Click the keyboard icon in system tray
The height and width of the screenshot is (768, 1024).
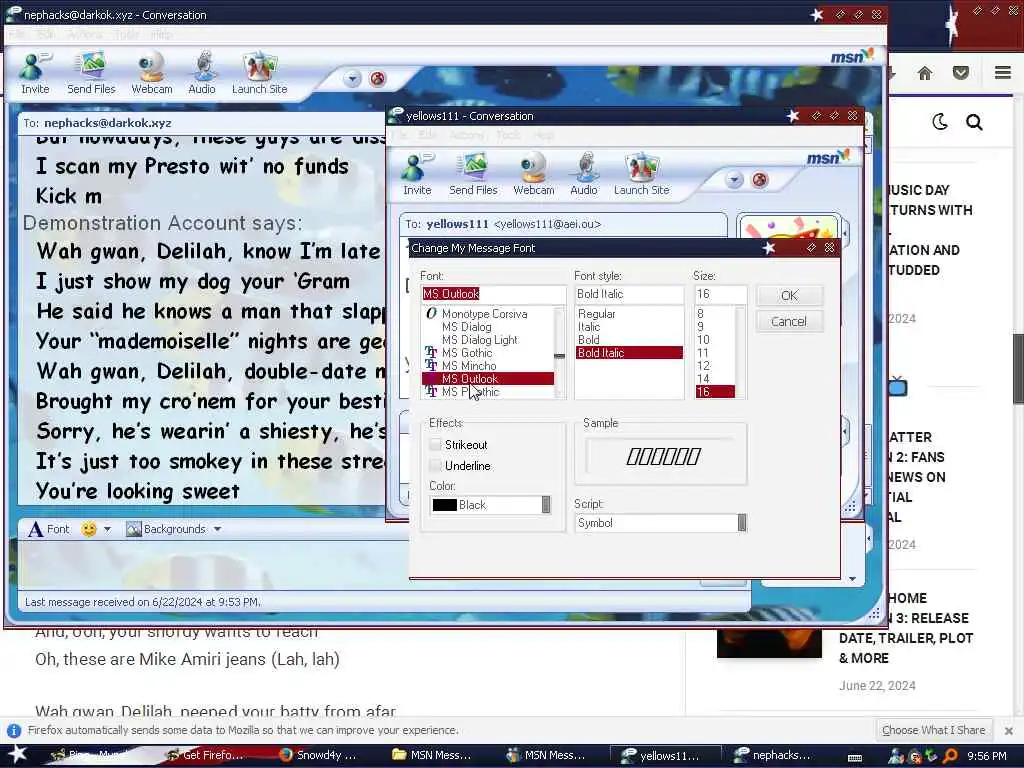click(x=854, y=758)
